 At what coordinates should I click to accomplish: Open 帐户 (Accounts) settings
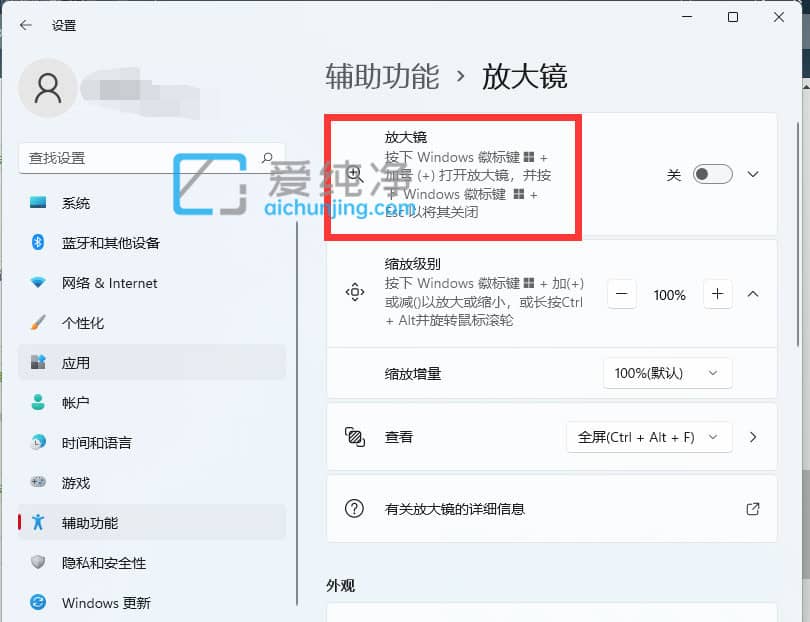[x=40, y=403]
